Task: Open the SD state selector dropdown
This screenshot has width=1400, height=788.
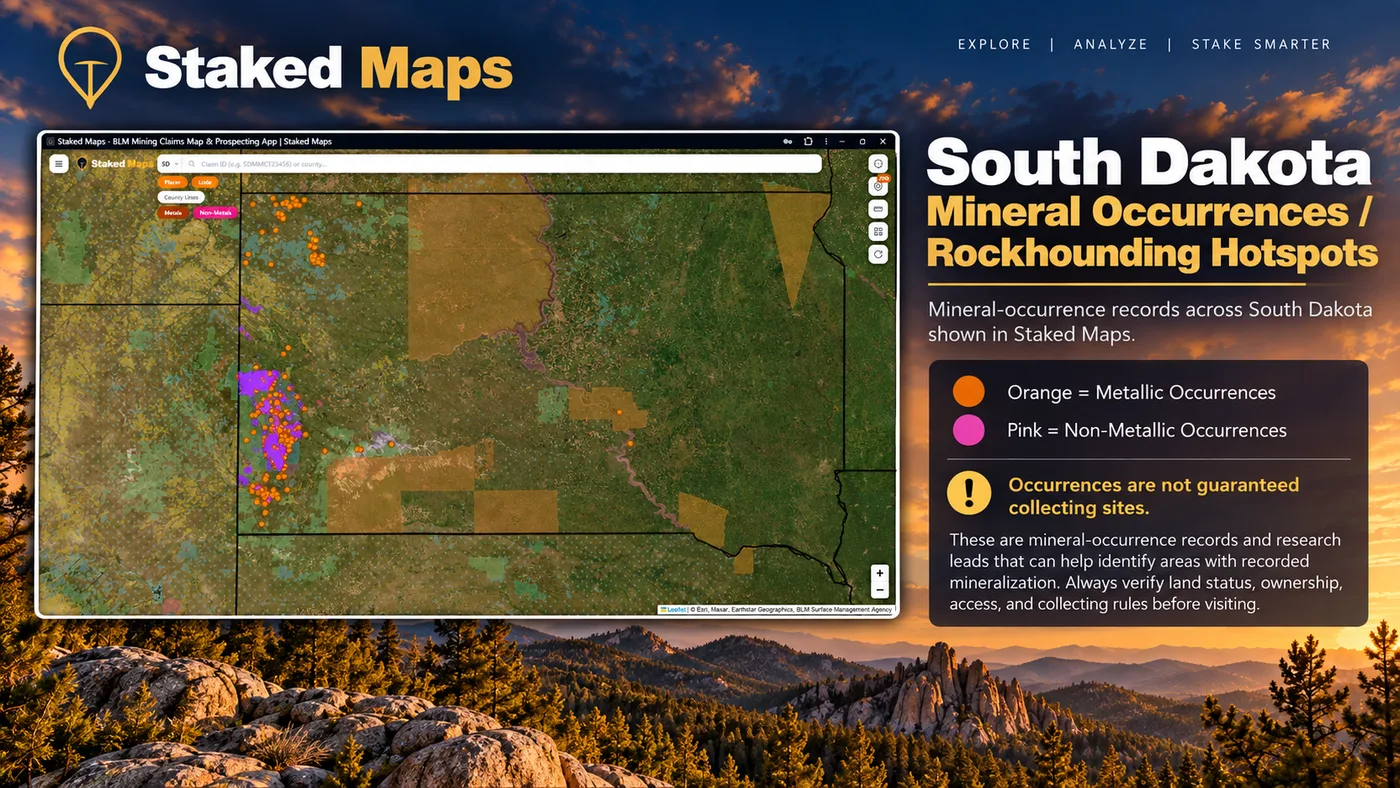Action: [169, 164]
